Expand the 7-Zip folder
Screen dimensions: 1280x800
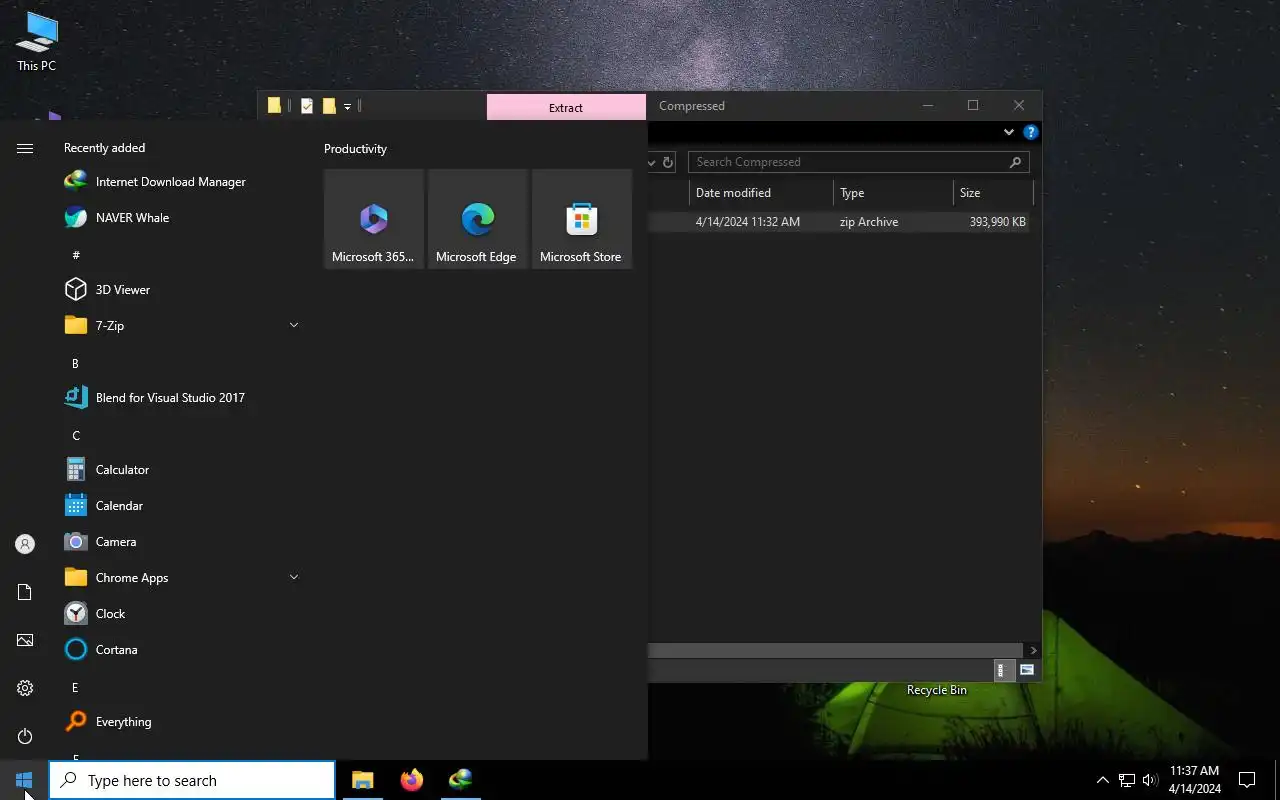[294, 325]
